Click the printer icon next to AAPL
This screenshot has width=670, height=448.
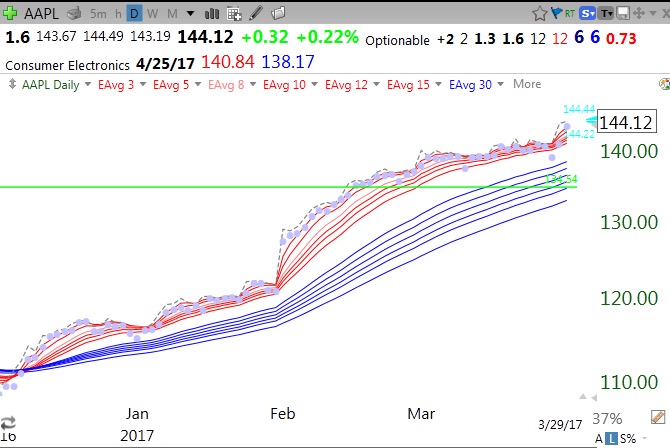tap(74, 14)
